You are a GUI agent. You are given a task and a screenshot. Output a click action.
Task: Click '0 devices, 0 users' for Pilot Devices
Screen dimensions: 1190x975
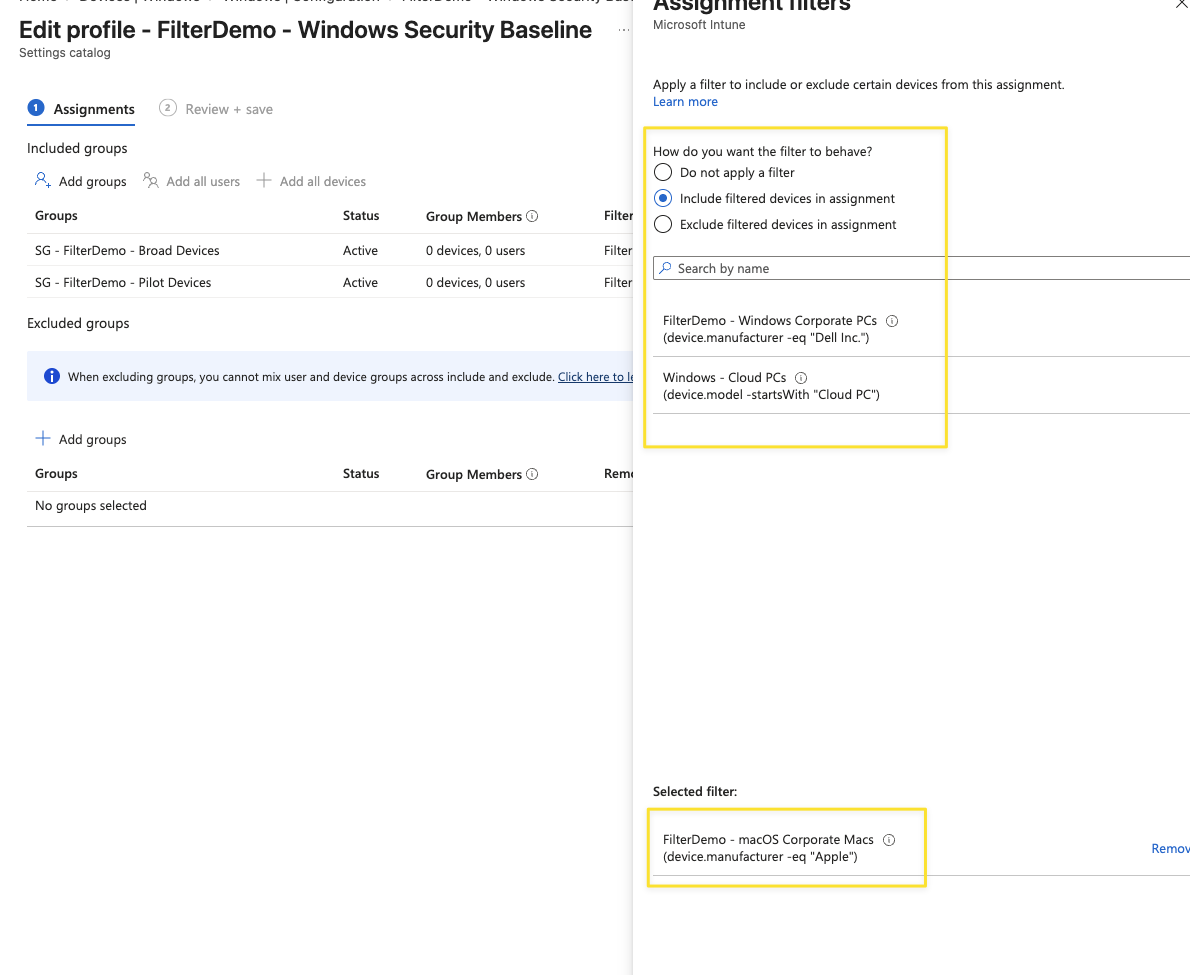(475, 282)
